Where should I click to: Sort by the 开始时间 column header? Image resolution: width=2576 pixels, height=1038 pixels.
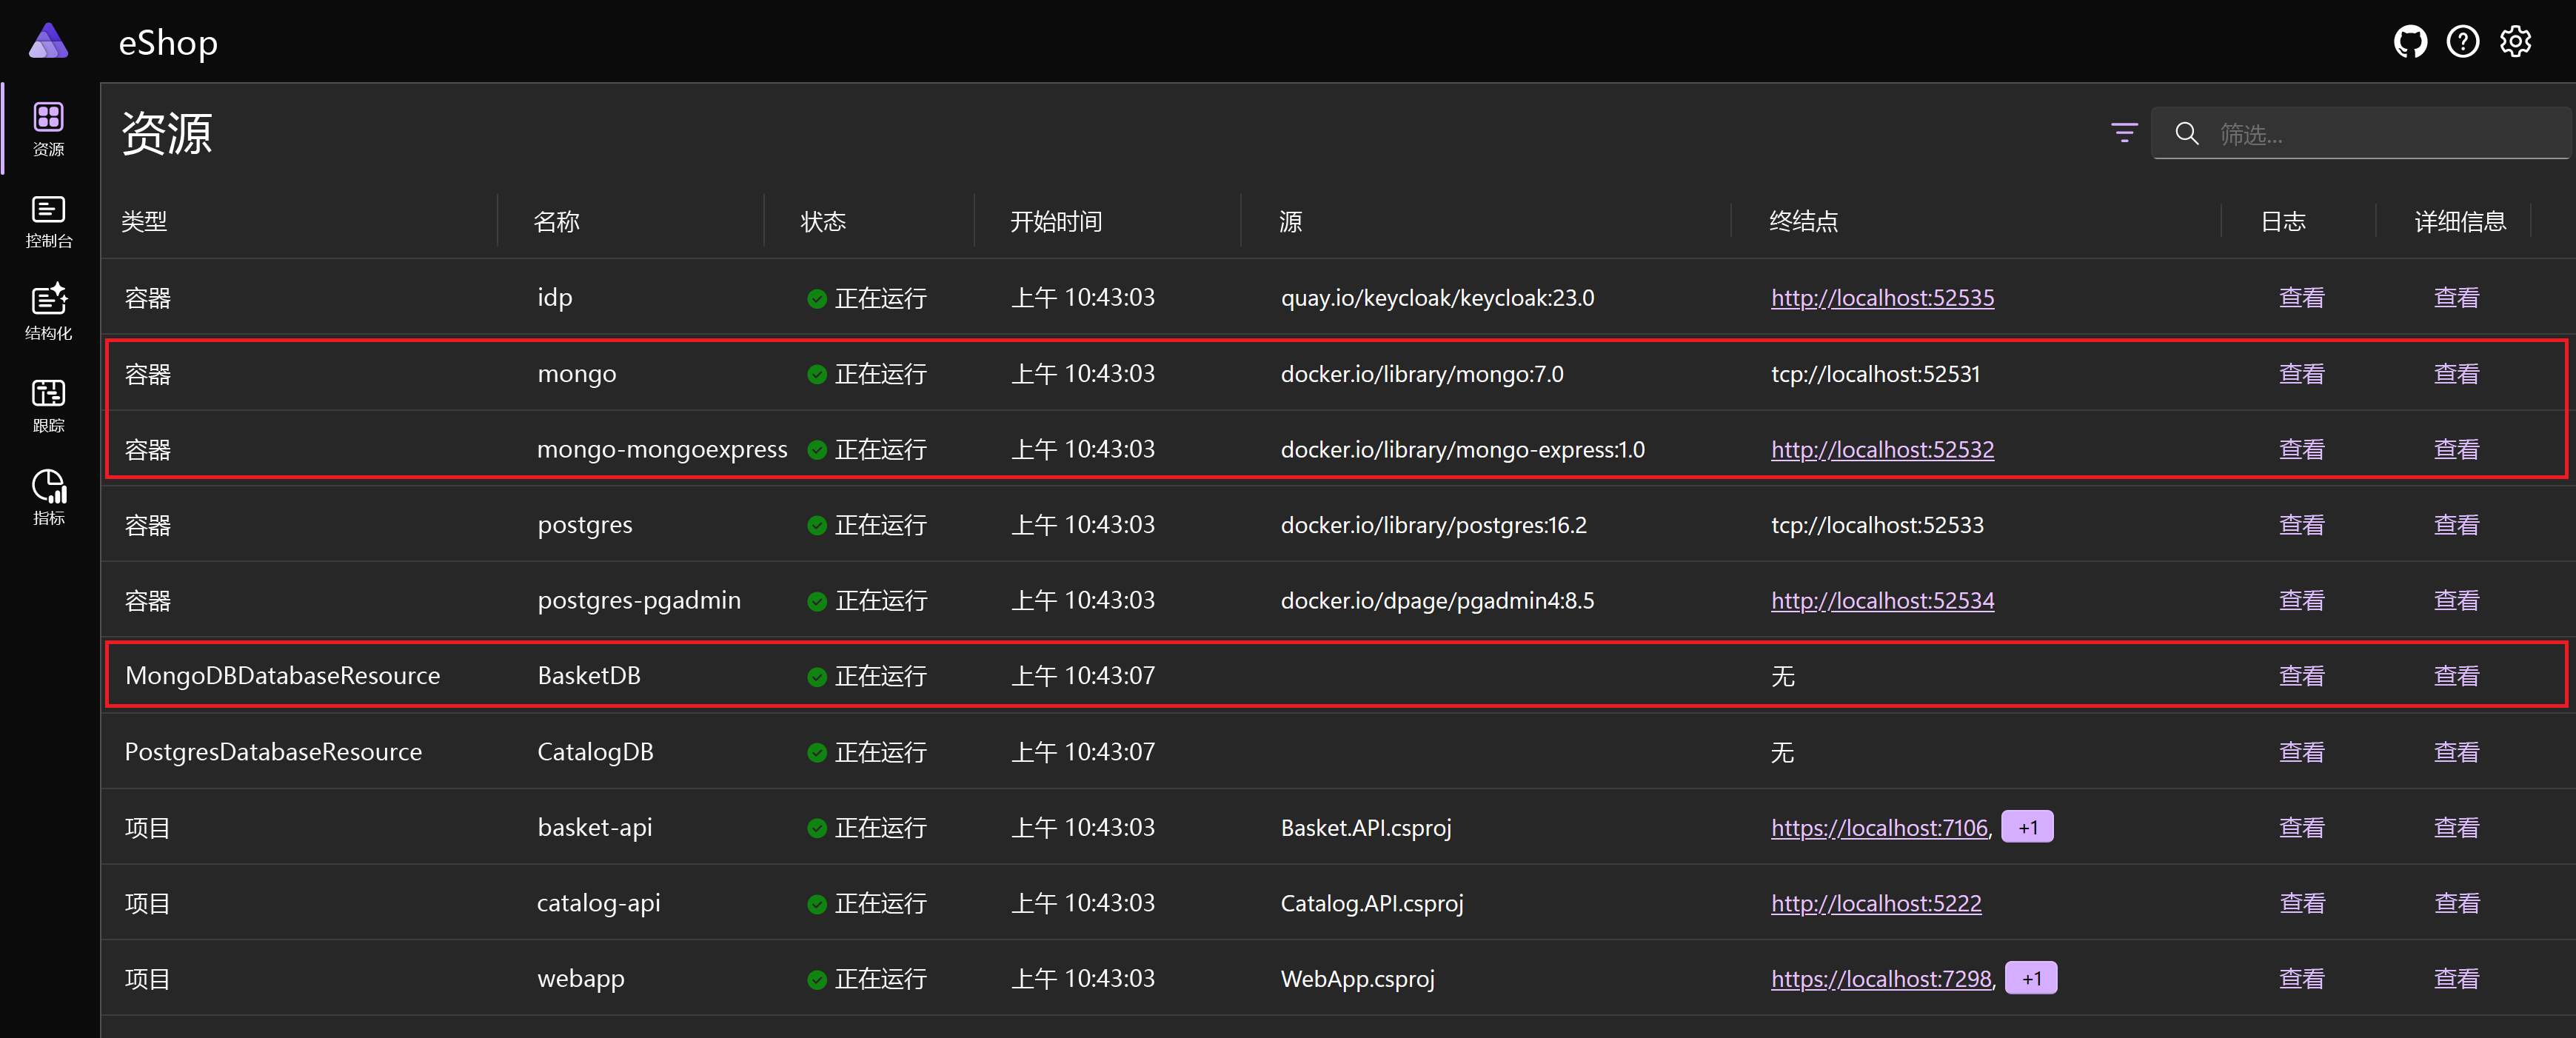[x=1056, y=221]
